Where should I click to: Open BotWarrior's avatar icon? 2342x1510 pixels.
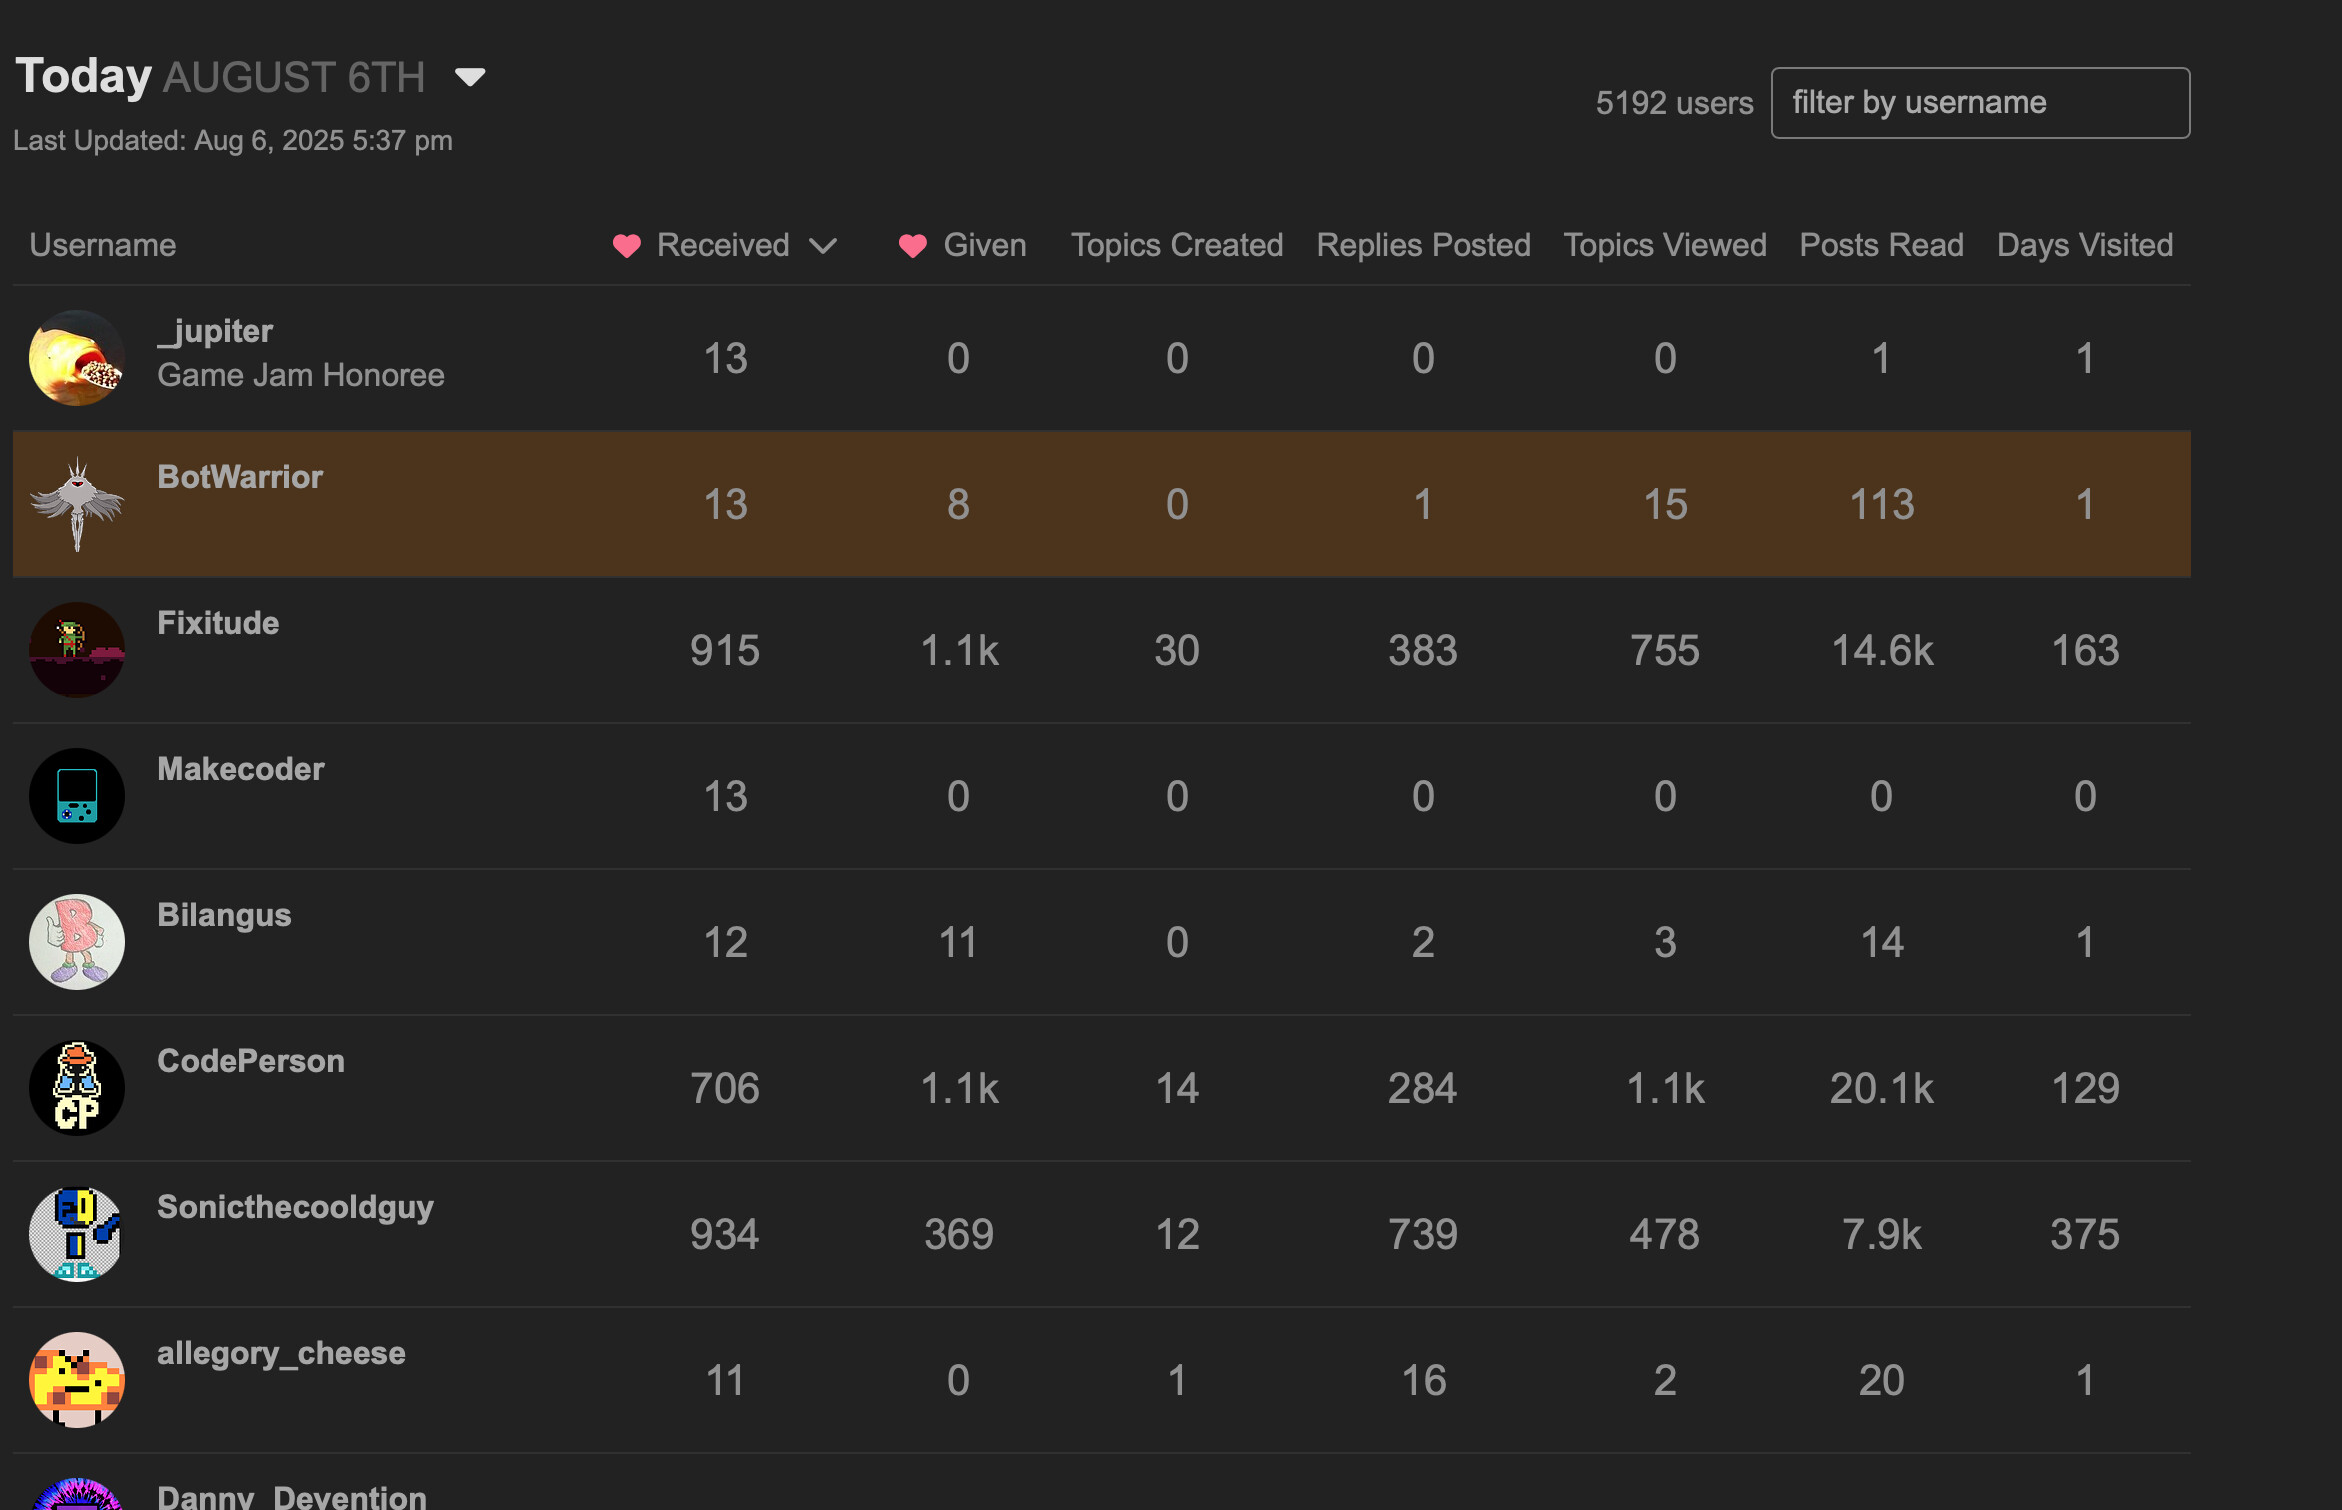(x=77, y=504)
